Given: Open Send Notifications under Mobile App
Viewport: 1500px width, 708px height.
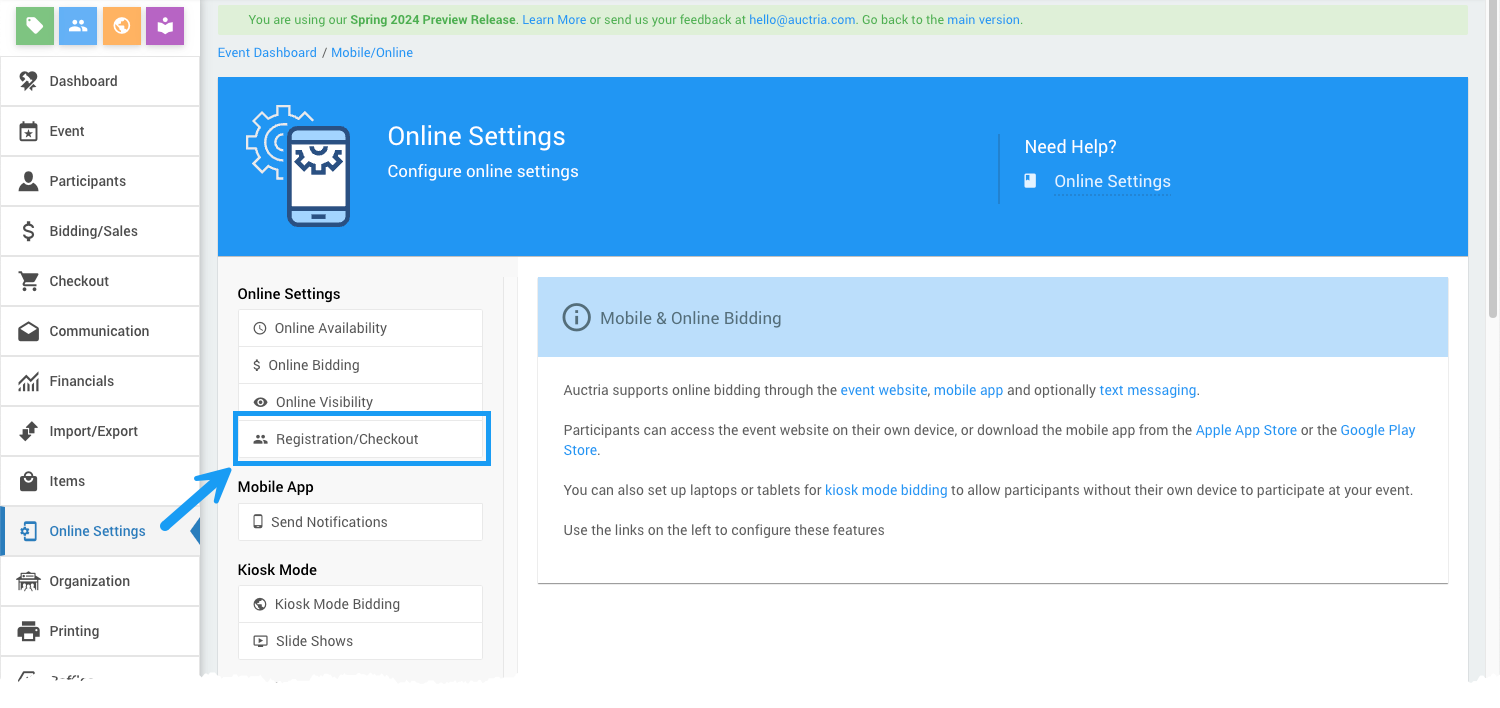Looking at the screenshot, I should 329,522.
